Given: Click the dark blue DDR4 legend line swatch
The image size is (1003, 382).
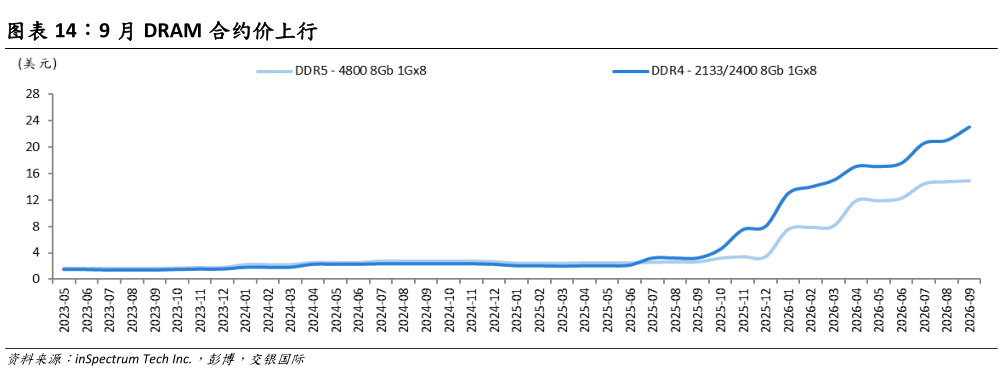Looking at the screenshot, I should coord(631,71).
